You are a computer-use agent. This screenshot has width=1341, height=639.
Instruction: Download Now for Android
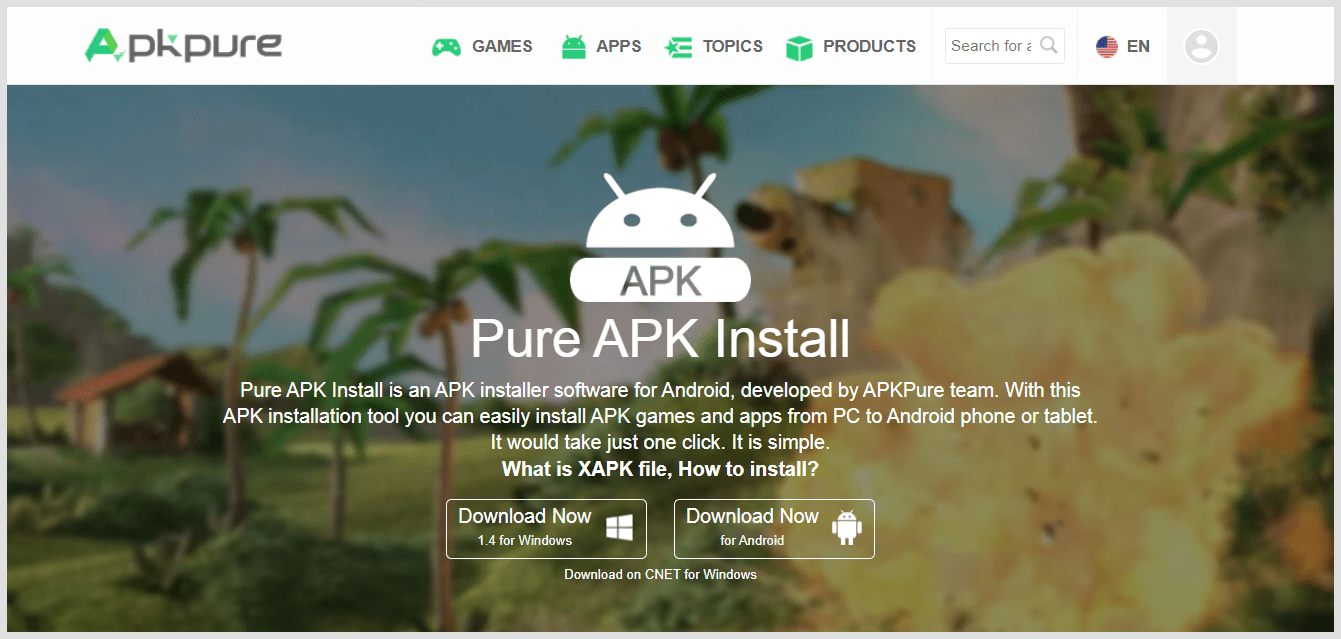click(774, 528)
